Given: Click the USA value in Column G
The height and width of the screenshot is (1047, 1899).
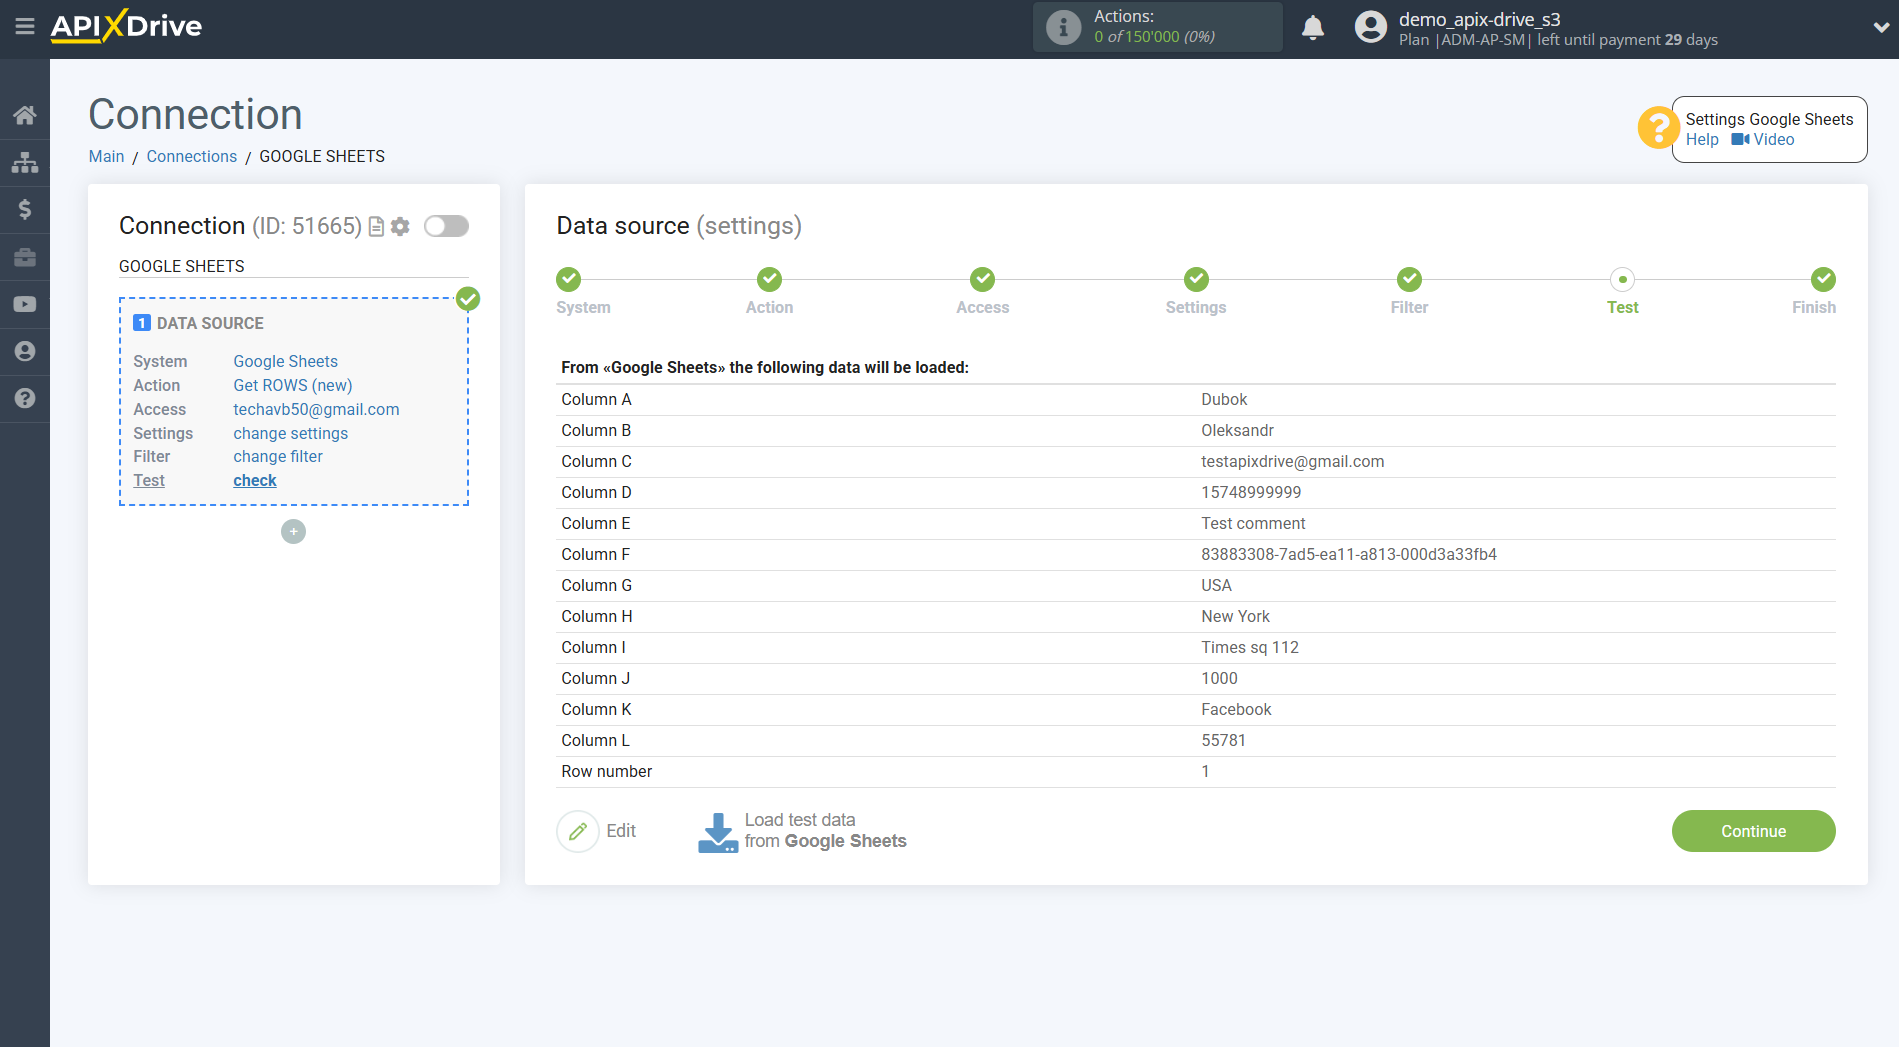Looking at the screenshot, I should coord(1216,585).
